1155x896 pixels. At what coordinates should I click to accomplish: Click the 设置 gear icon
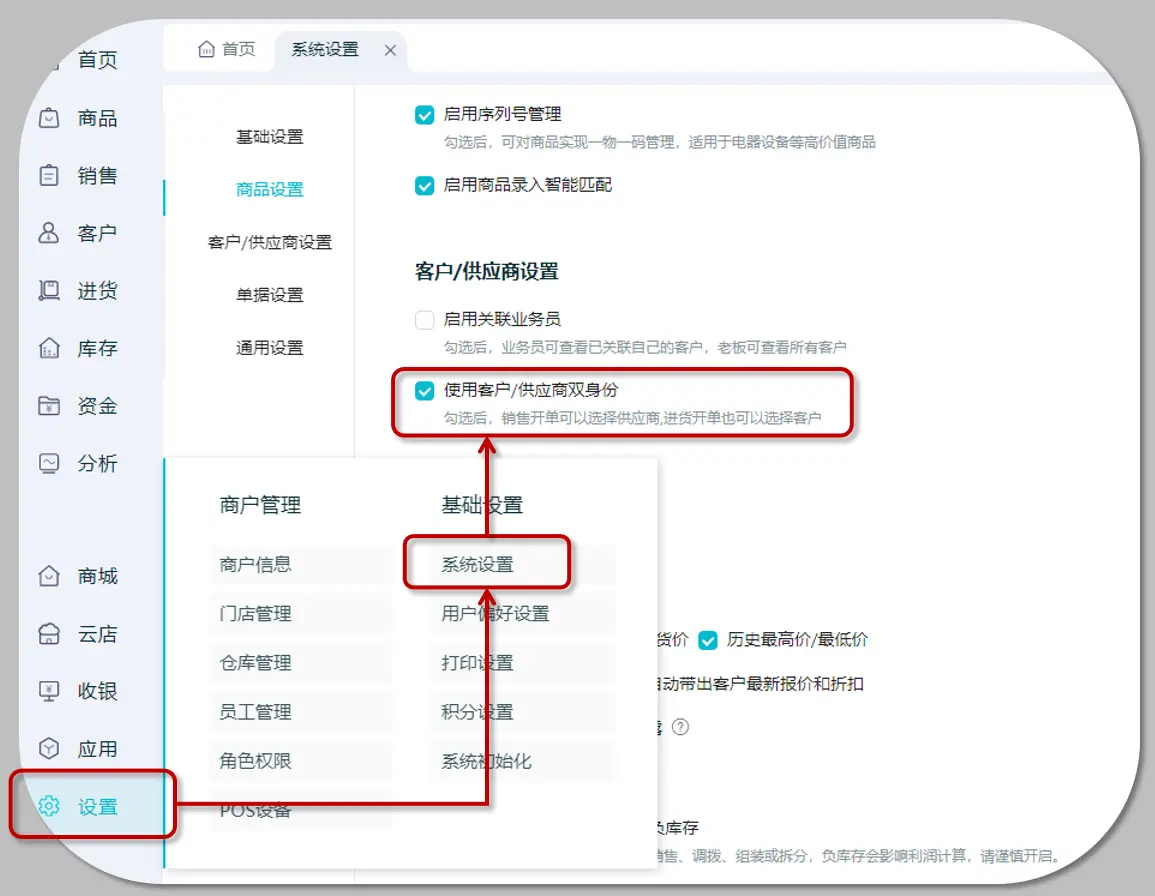49,806
